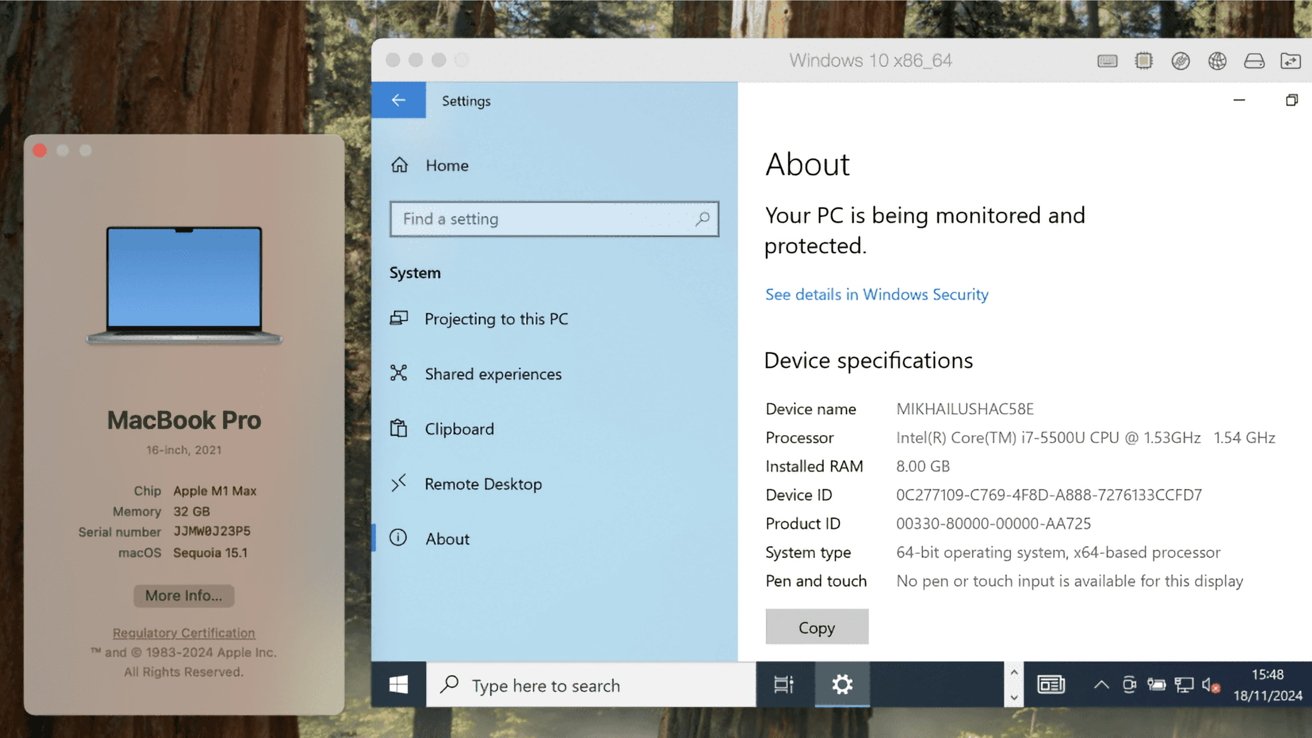1312x738 pixels.
Task: Select About in the sidebar
Action: tap(447, 539)
